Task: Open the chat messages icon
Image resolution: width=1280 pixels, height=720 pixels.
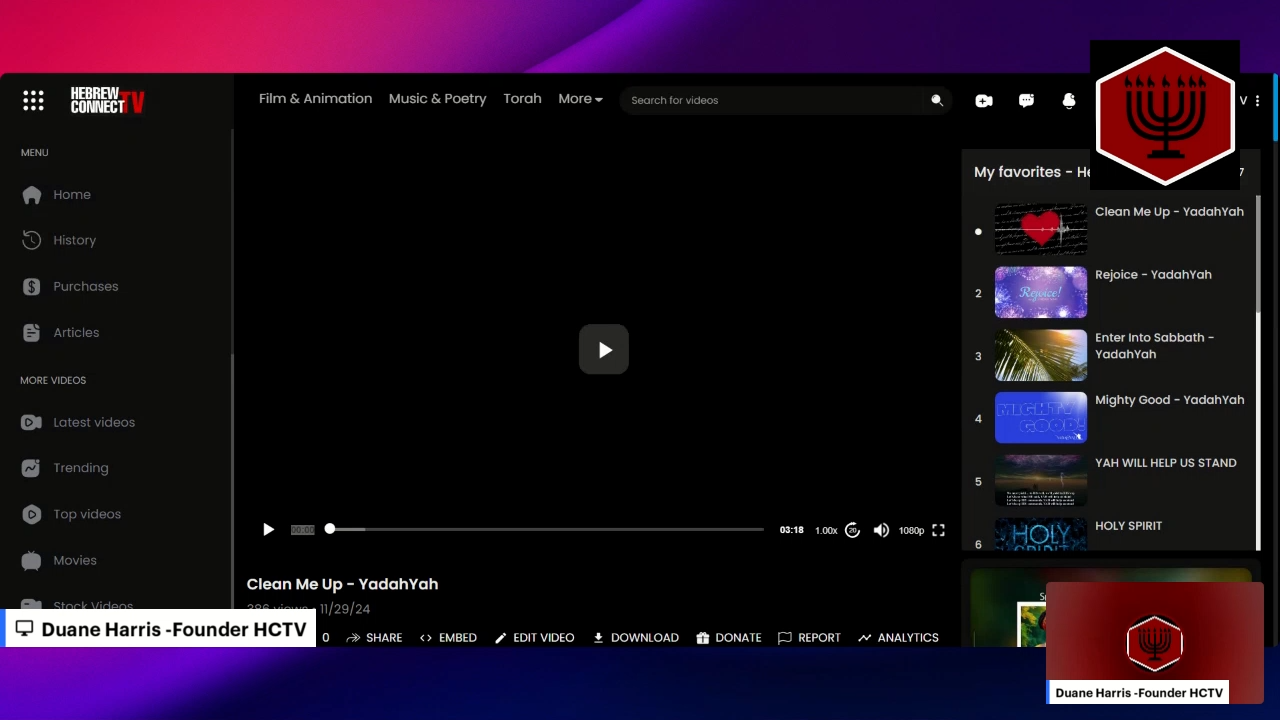Action: 1026,100
